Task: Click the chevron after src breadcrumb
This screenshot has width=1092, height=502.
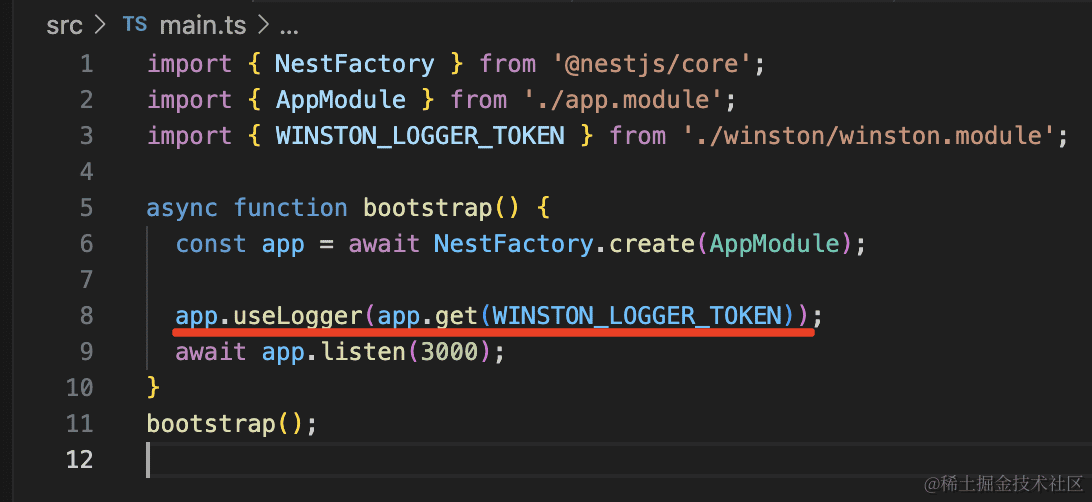Action: (100, 25)
